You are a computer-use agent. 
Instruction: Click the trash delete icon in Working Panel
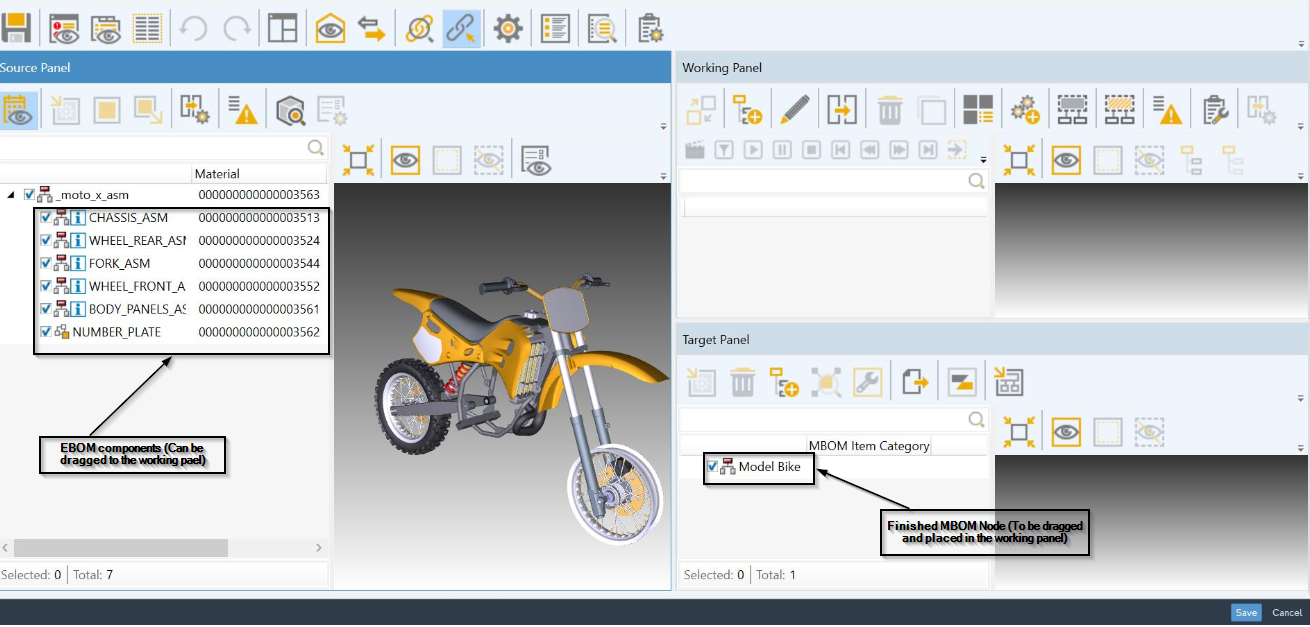click(889, 109)
